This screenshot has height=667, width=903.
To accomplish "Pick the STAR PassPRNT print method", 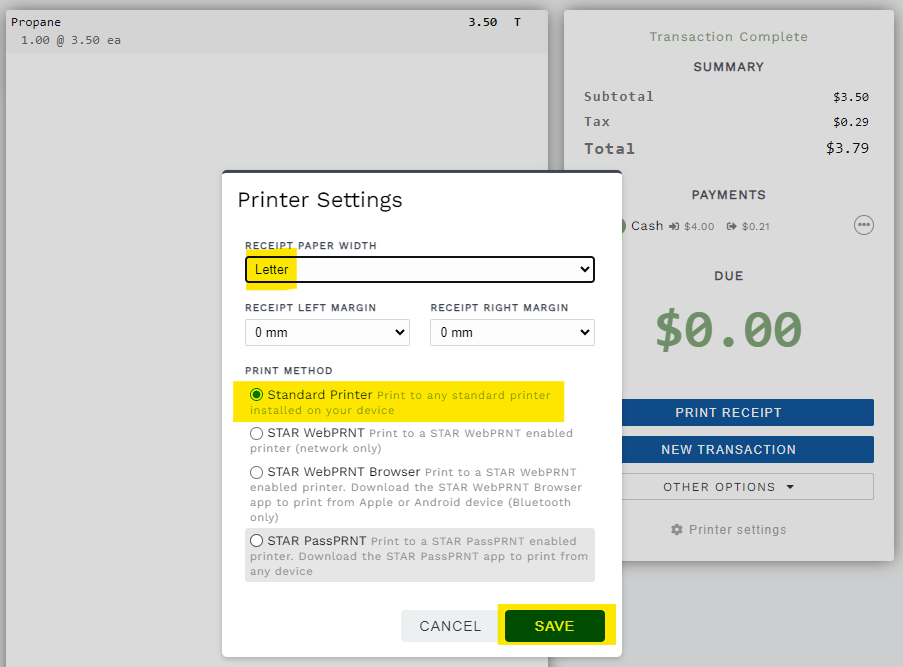I will [257, 541].
